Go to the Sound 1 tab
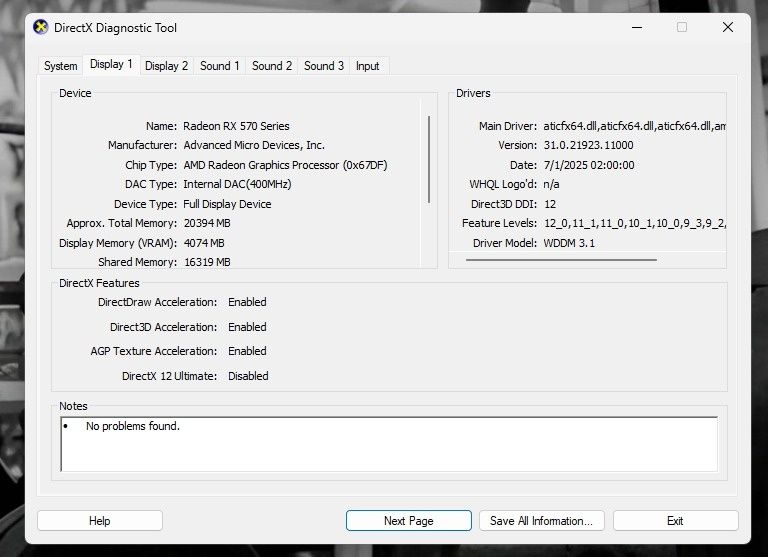The width and height of the screenshot is (768, 557). [219, 66]
